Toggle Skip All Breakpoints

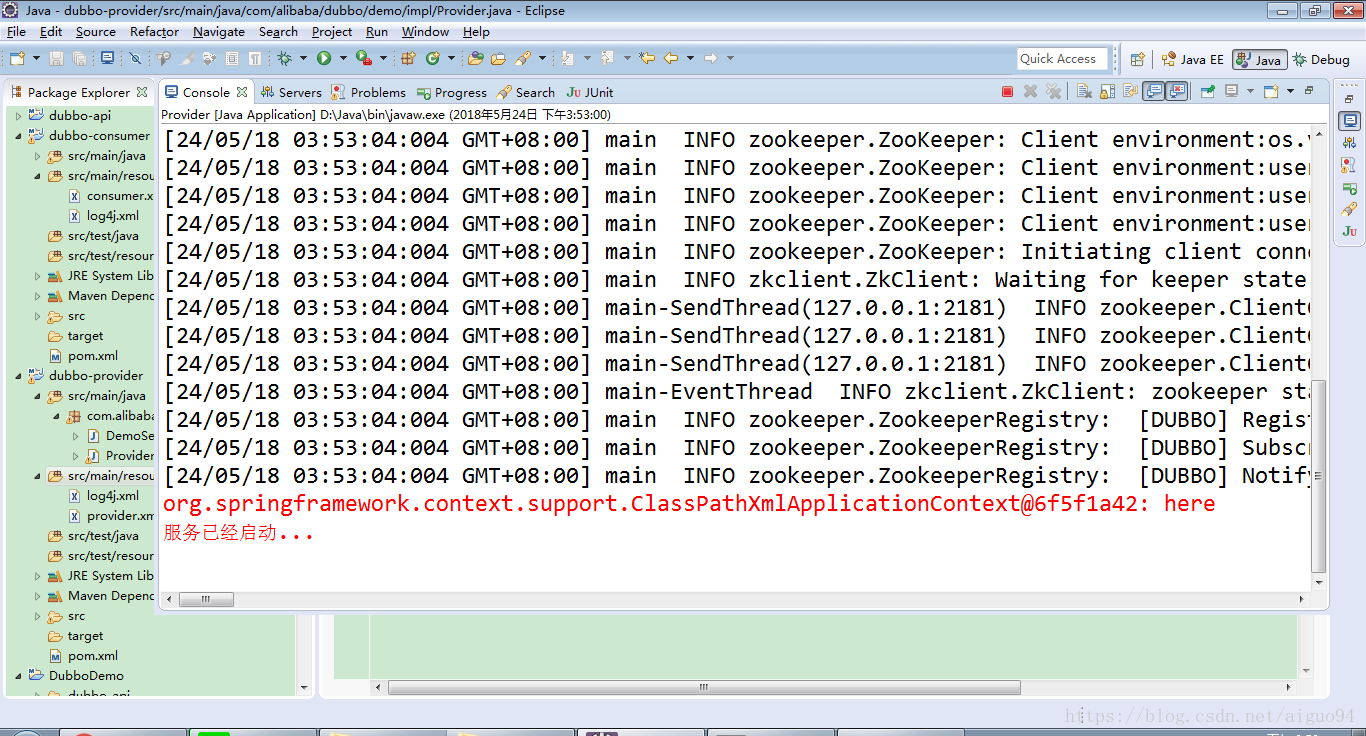coord(134,59)
